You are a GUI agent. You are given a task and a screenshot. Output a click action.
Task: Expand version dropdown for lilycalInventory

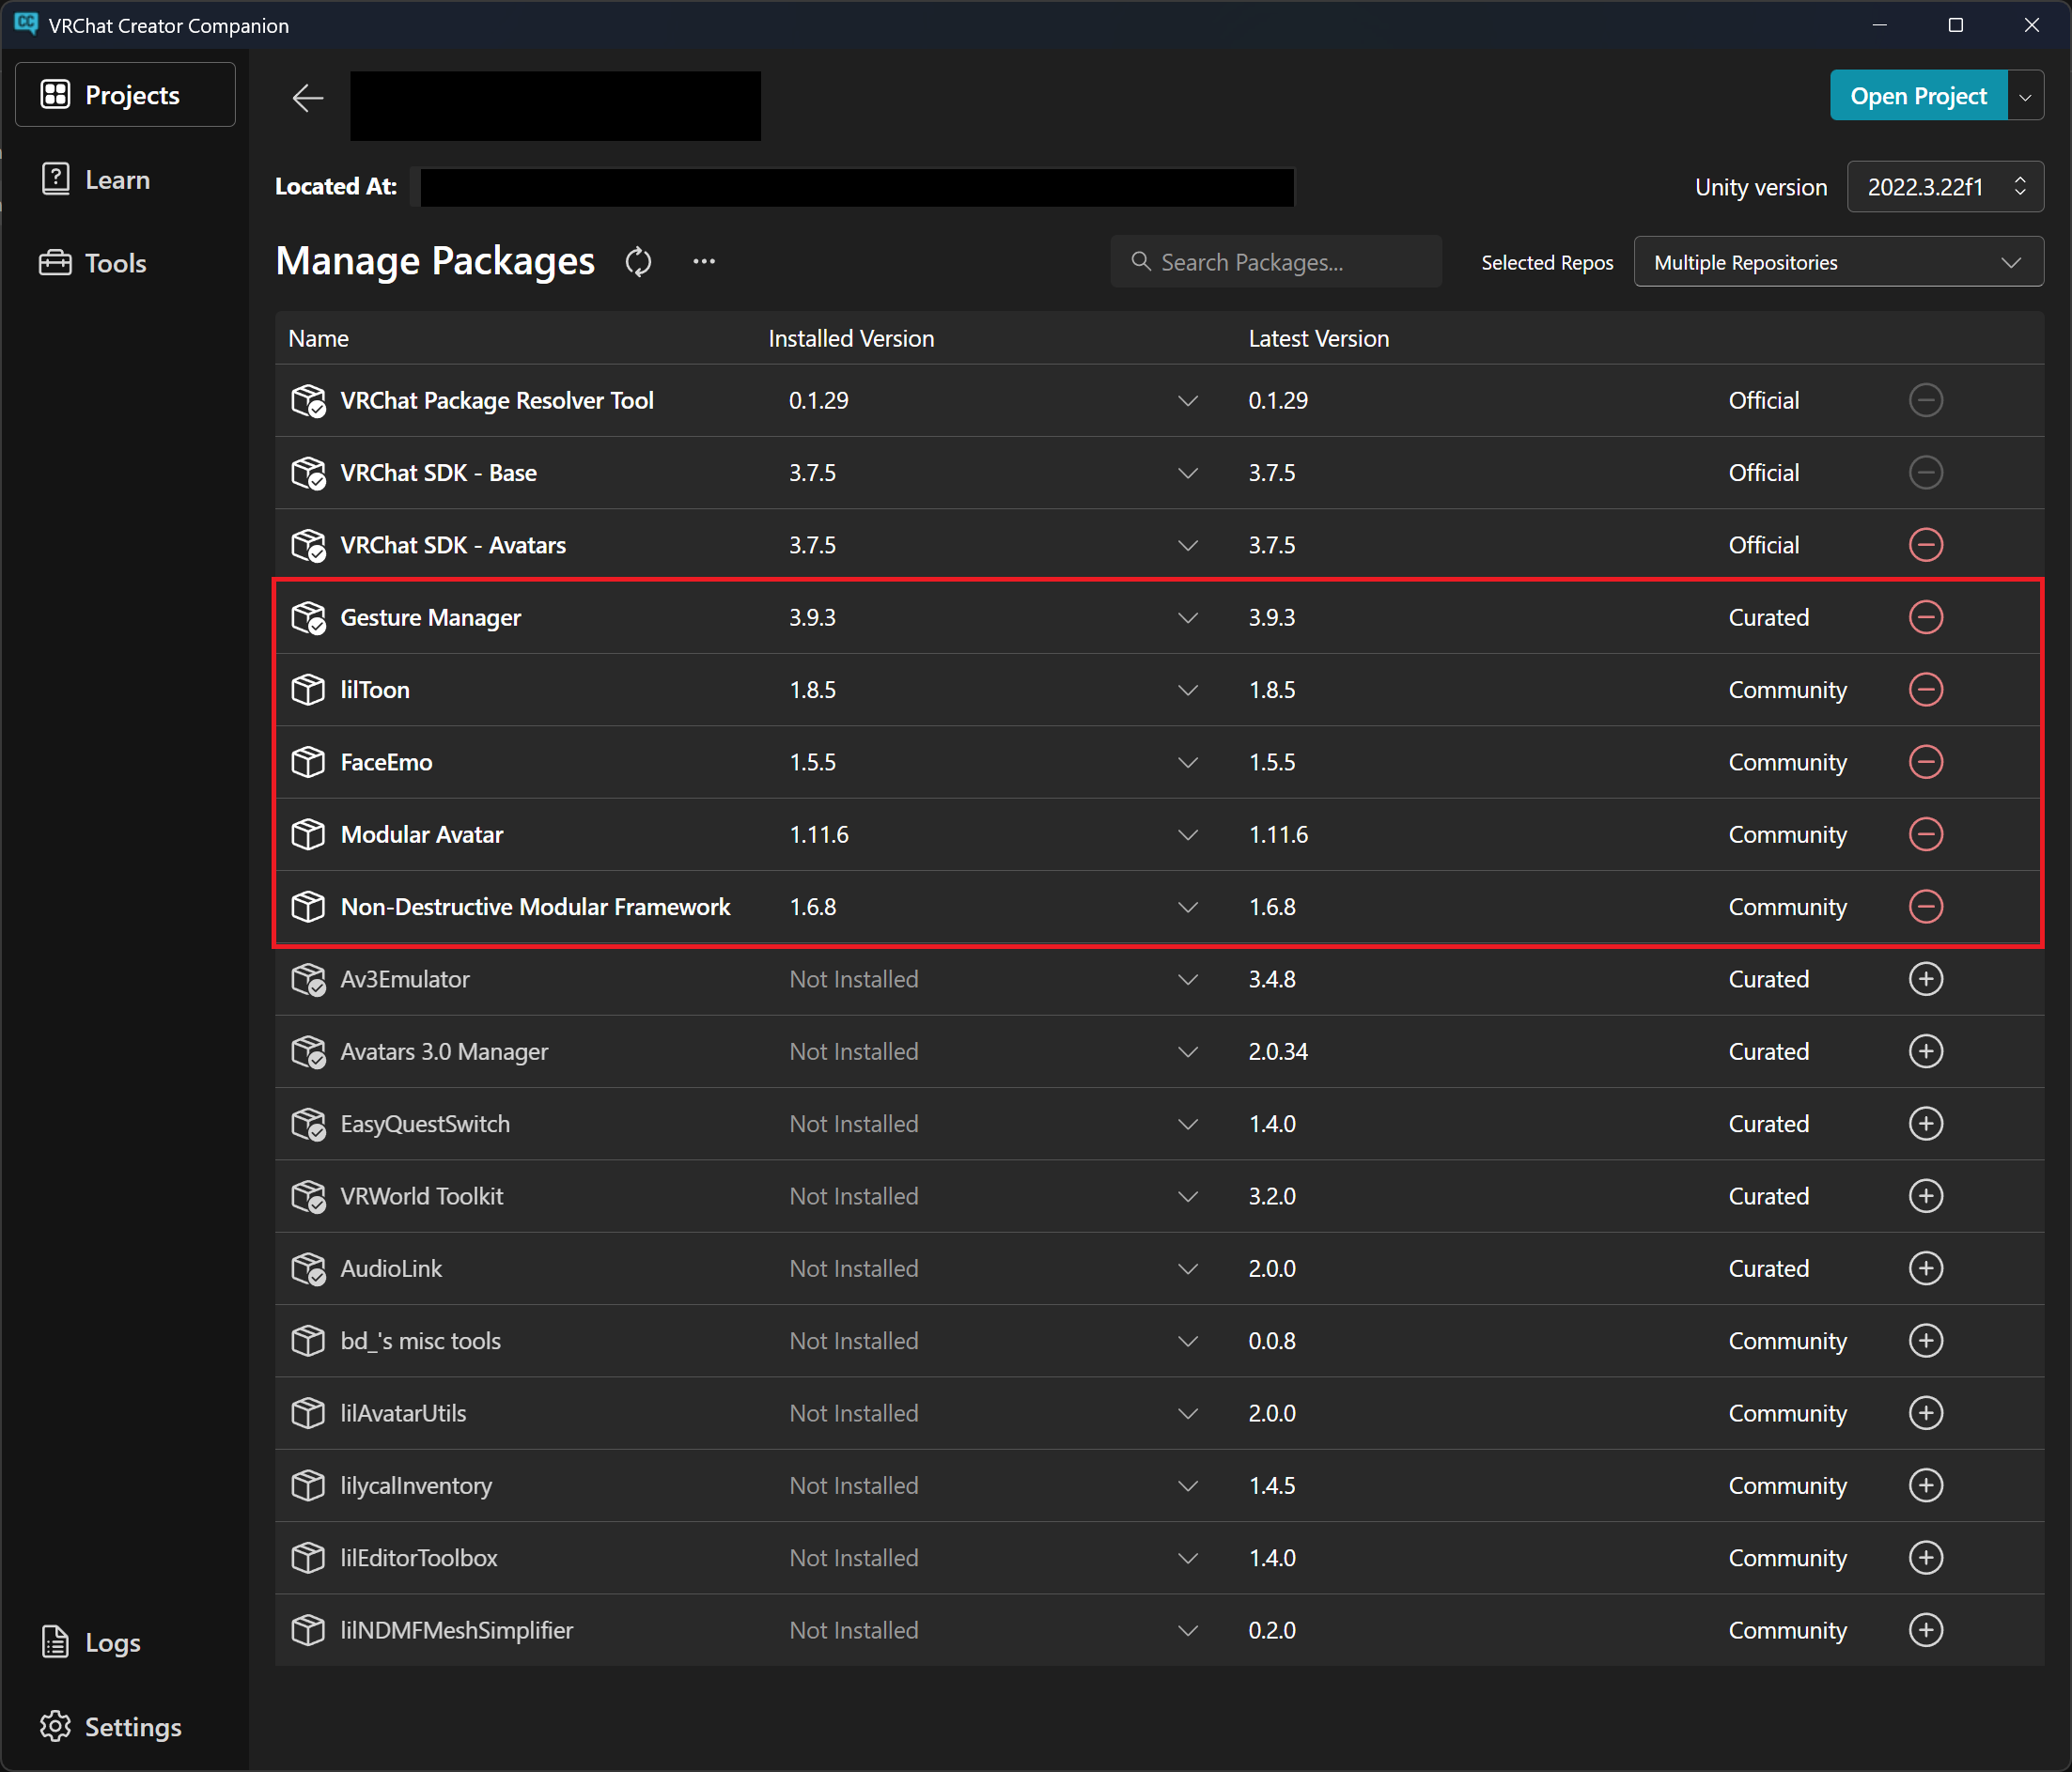[1187, 1485]
